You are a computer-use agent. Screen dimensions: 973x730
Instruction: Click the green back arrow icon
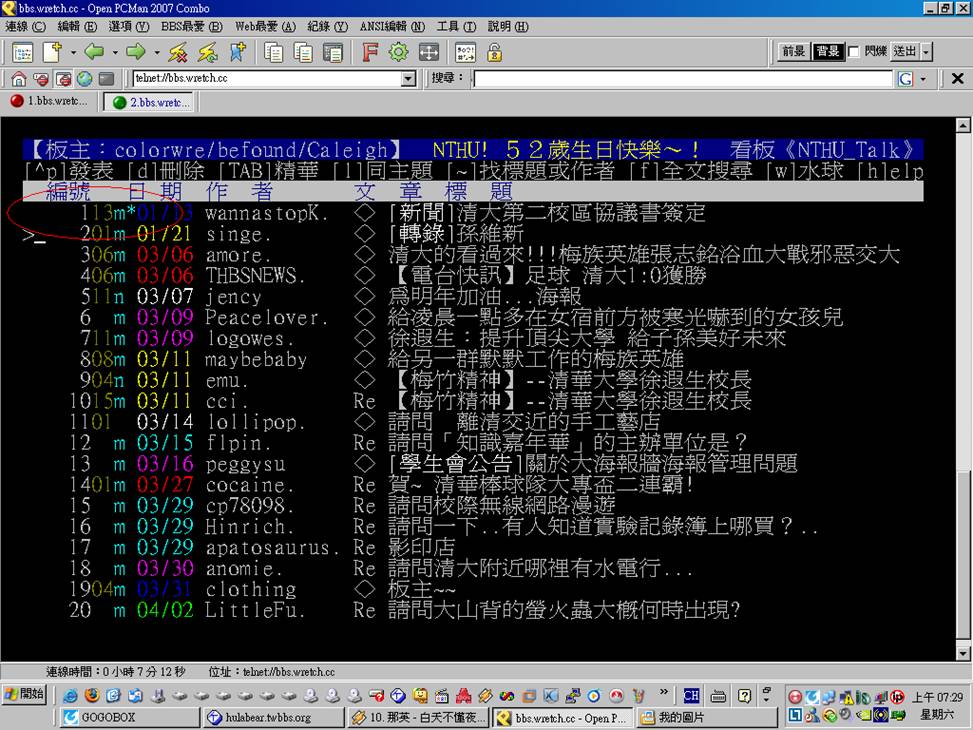[94, 52]
